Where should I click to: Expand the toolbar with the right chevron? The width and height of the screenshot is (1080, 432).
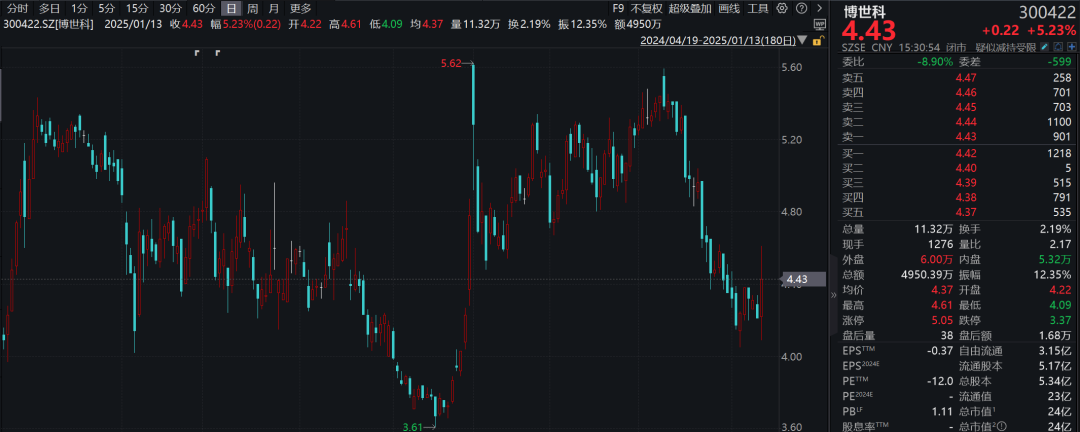818,8
